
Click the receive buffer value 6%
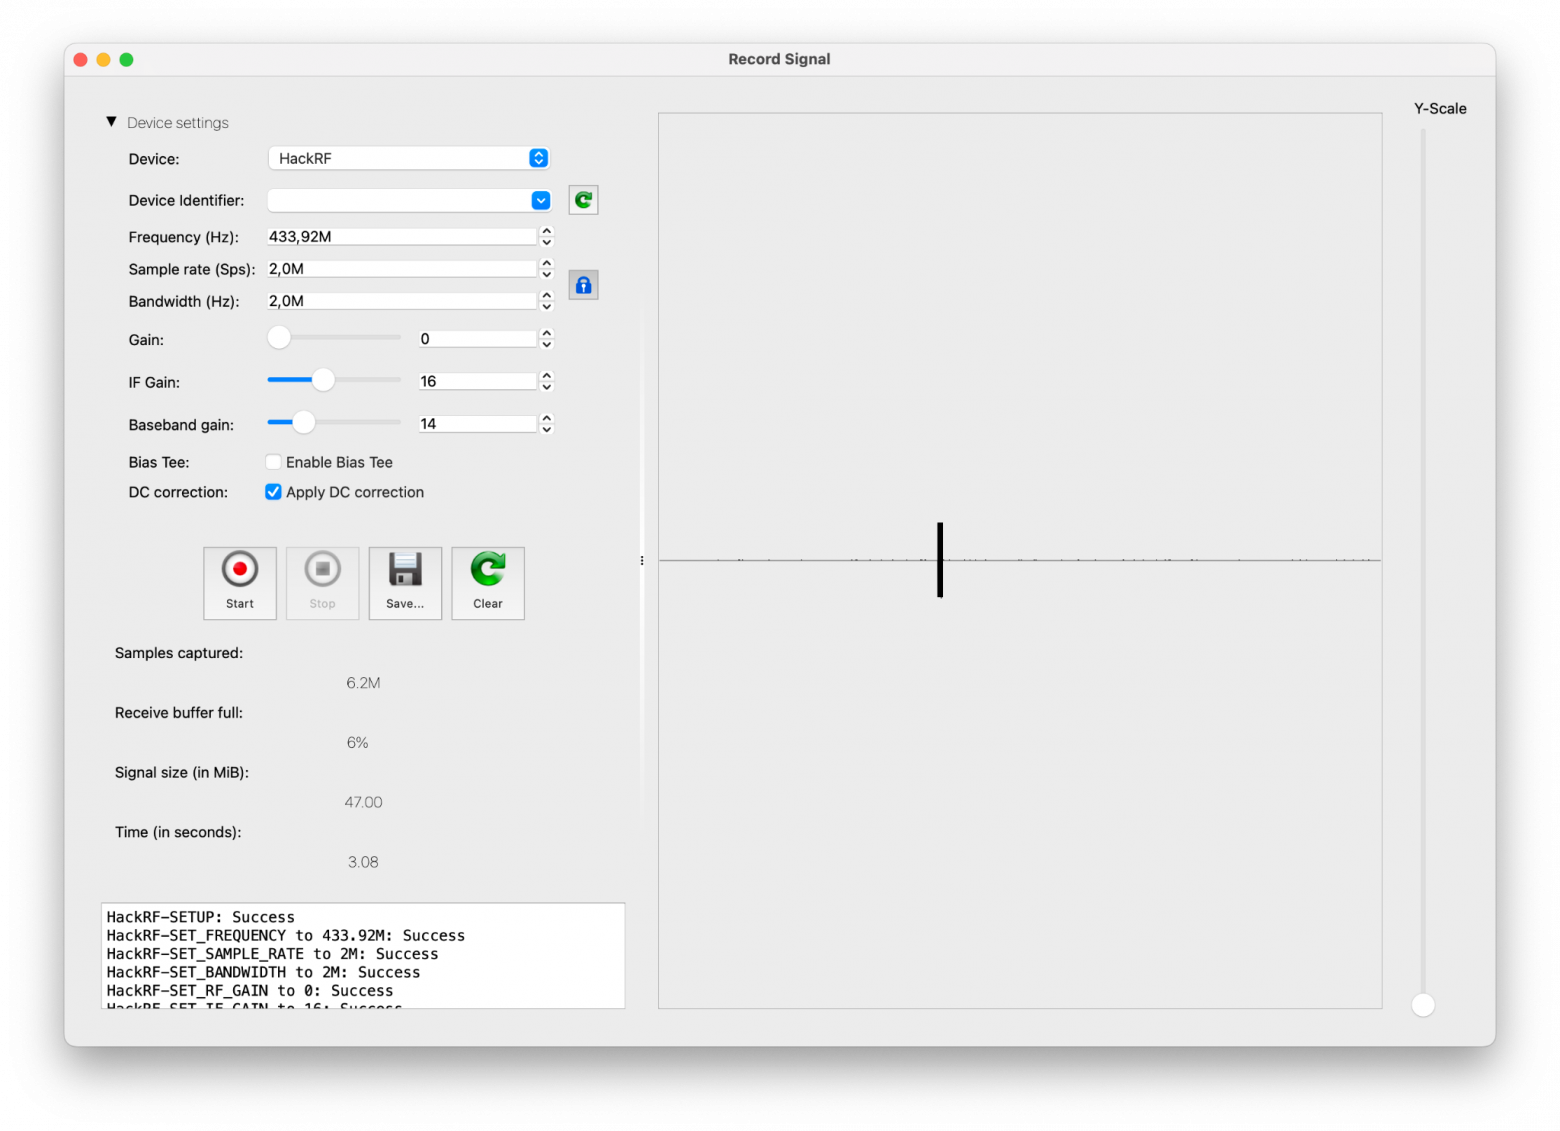357,743
